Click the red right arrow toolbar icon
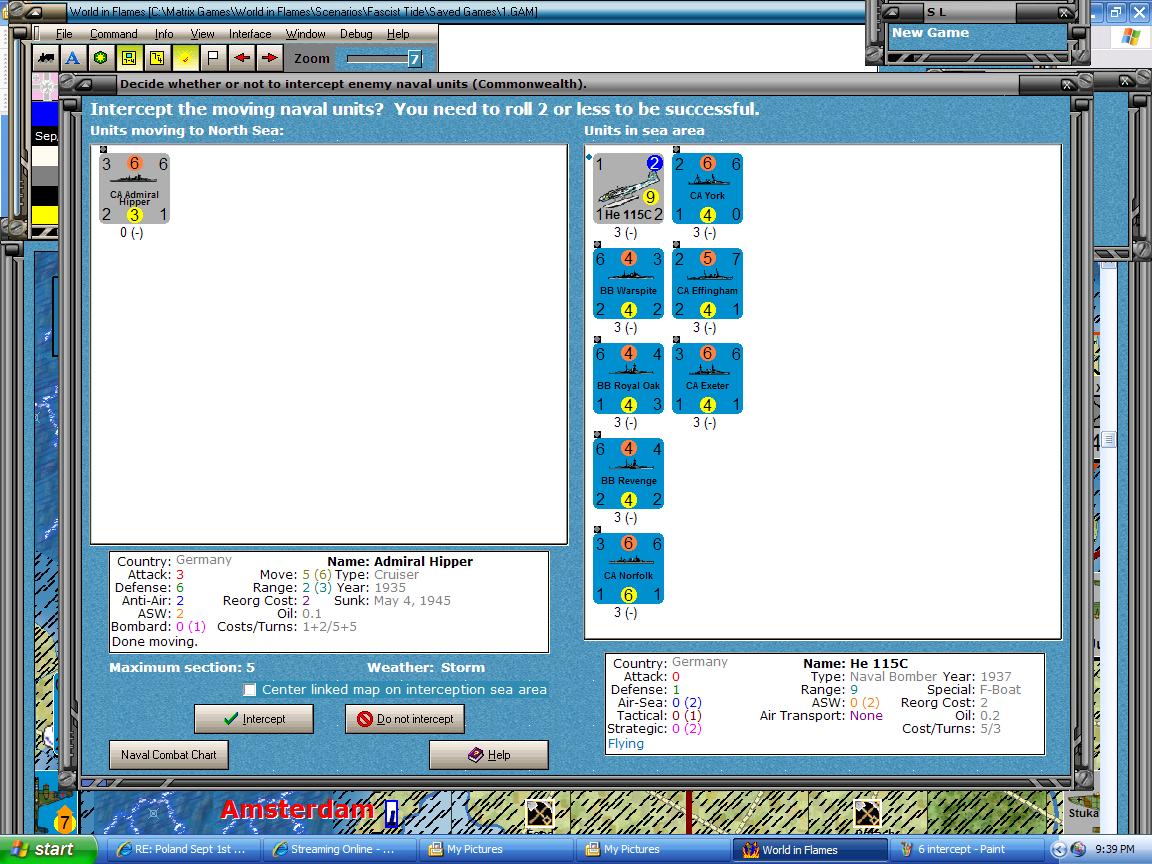Viewport: 1152px width, 864px height. [269, 58]
